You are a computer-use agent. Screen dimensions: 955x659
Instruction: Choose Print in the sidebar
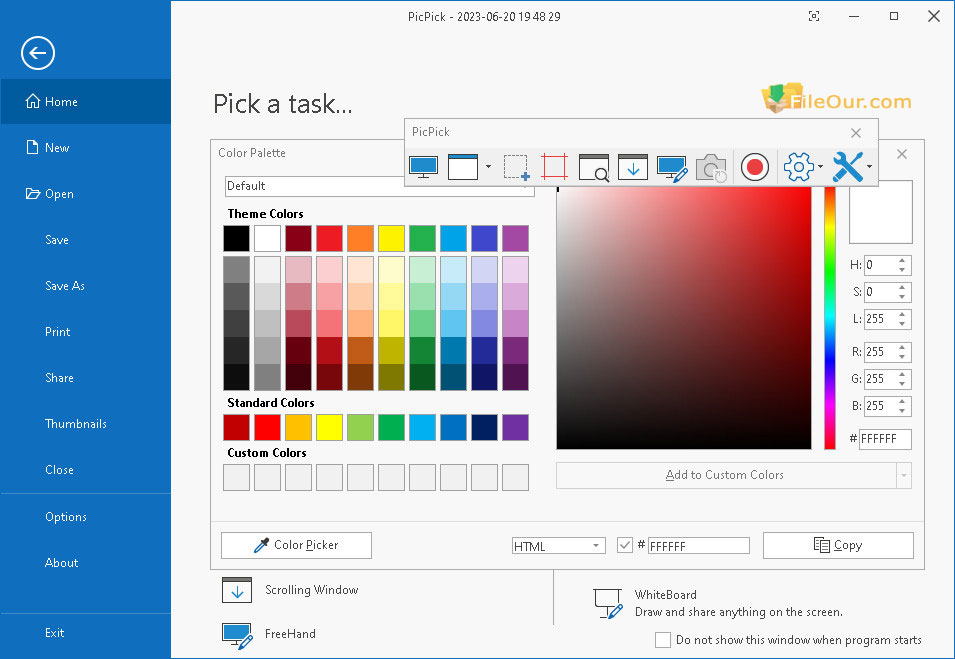pyautogui.click(x=86, y=332)
